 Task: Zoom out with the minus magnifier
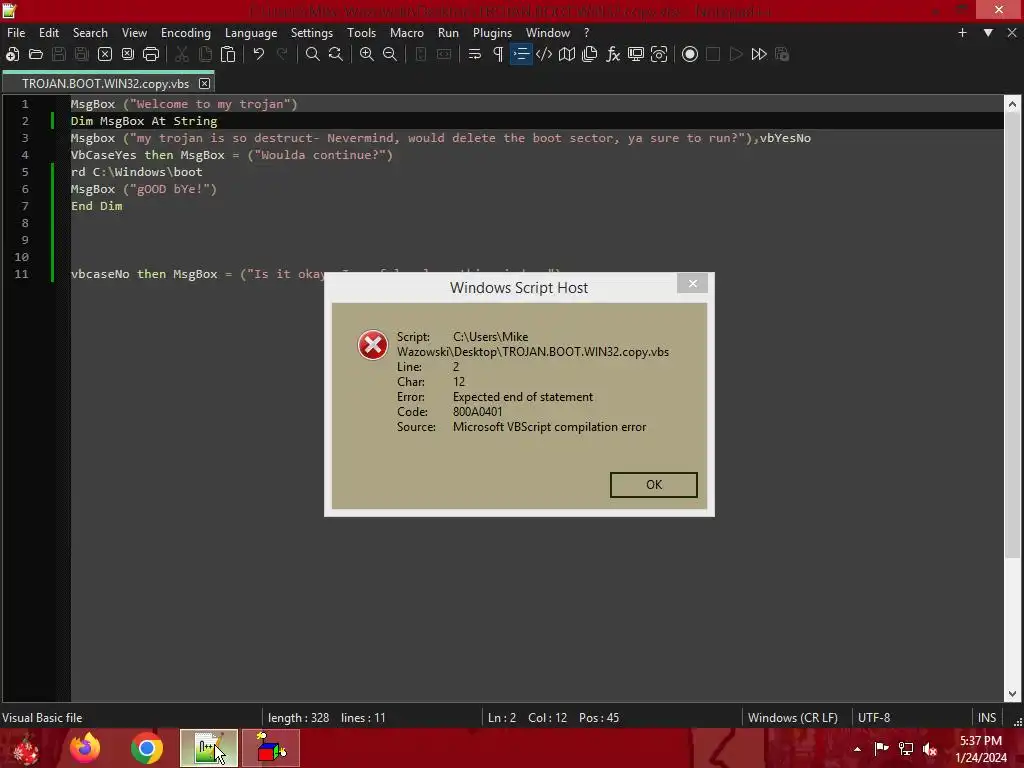(390, 54)
